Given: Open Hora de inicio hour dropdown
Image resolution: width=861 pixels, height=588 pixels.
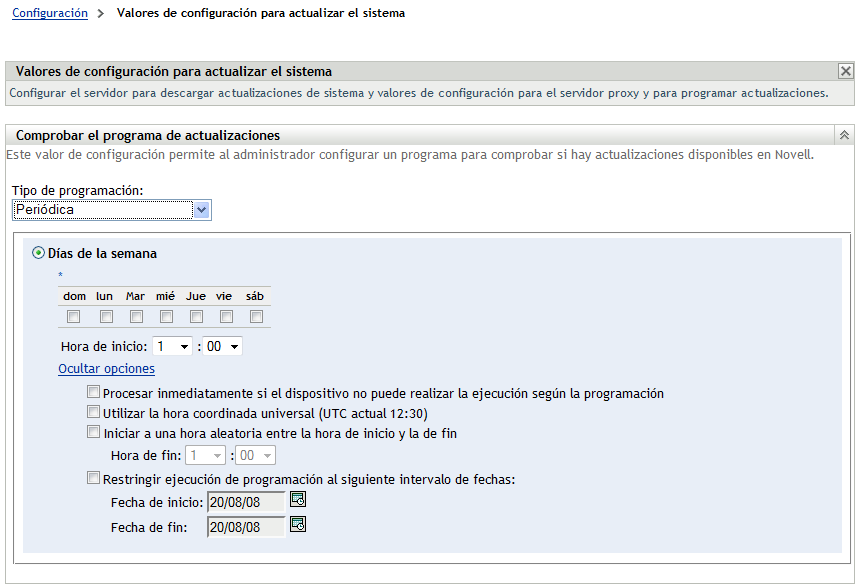Looking at the screenshot, I should pyautogui.click(x=172, y=346).
